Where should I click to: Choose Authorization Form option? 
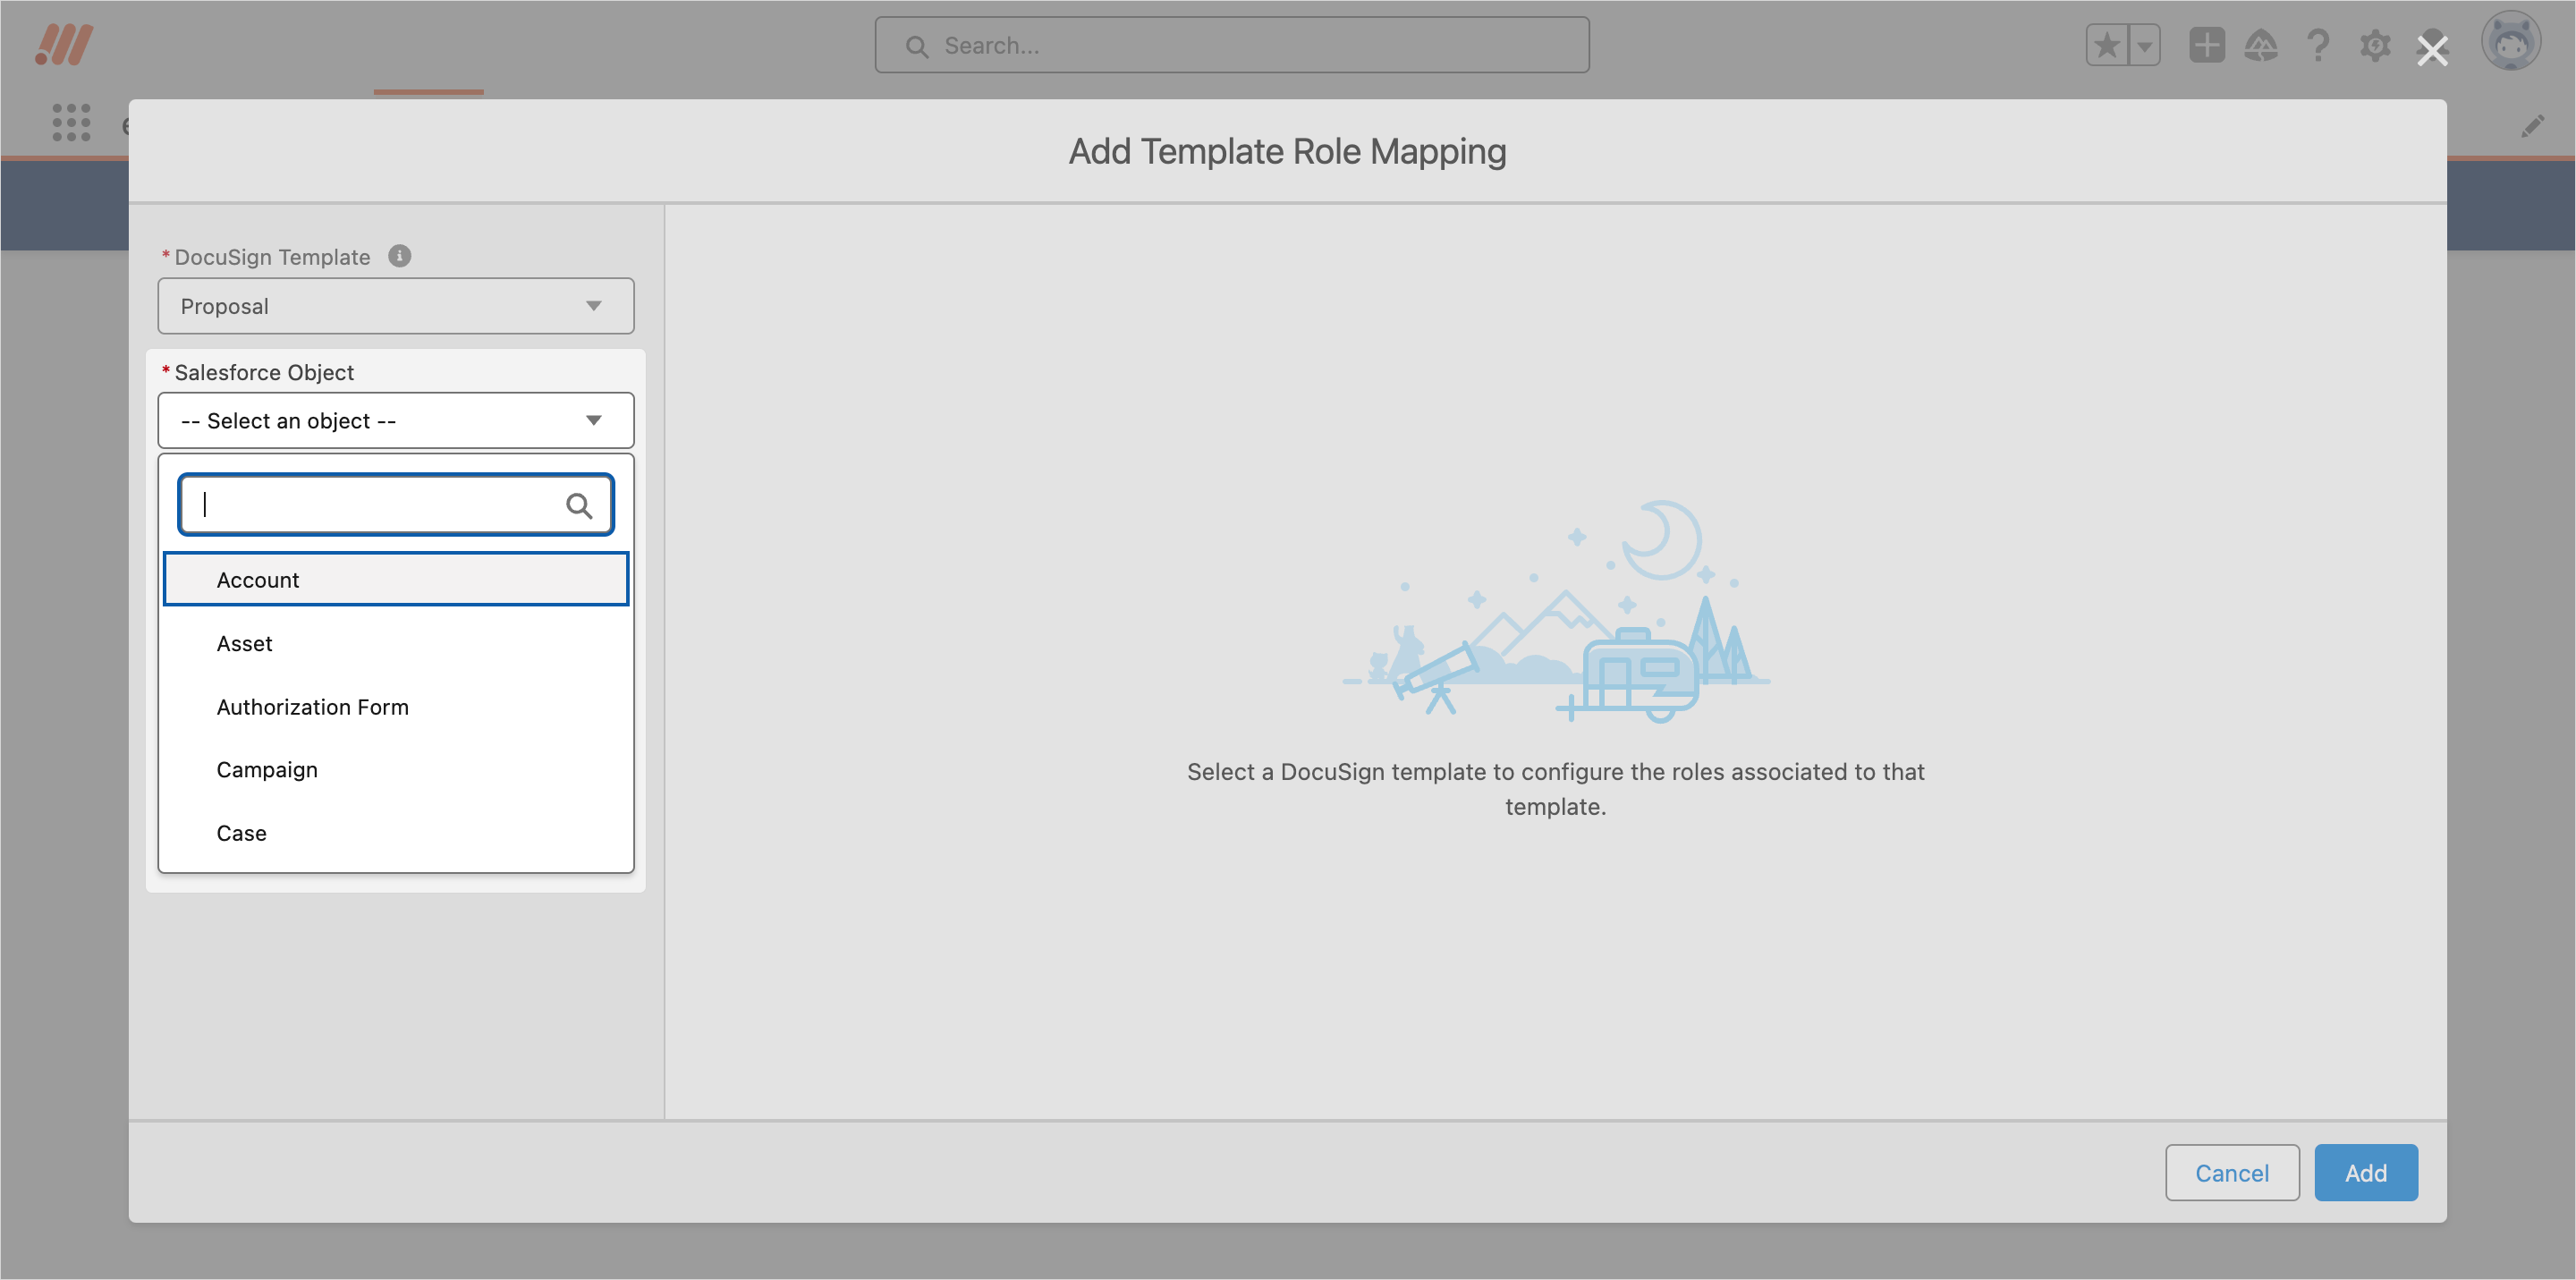[x=312, y=707]
